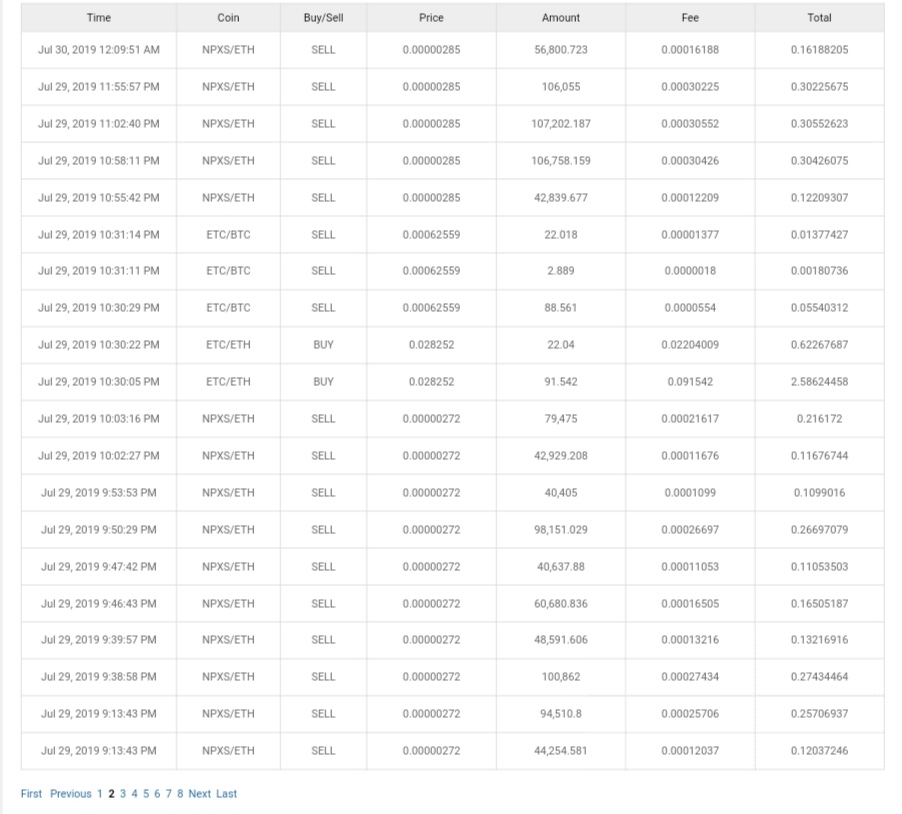Select time Jul 29, 2019 10:03:16 PM

98,419
